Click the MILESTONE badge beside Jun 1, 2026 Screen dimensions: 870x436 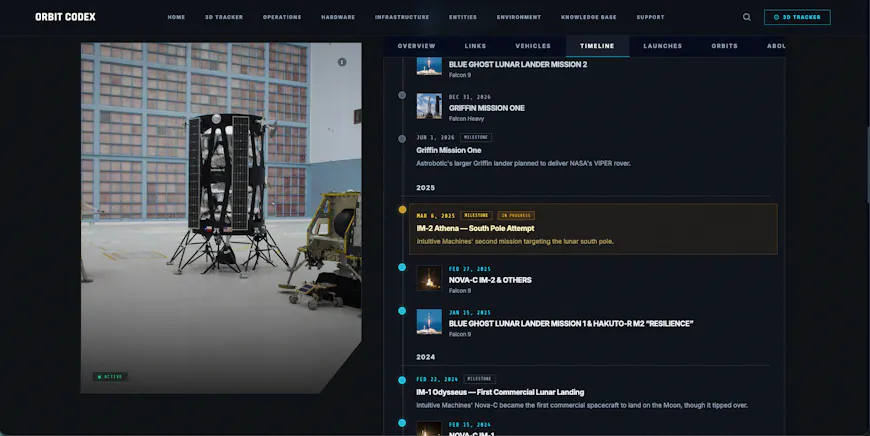coord(476,137)
